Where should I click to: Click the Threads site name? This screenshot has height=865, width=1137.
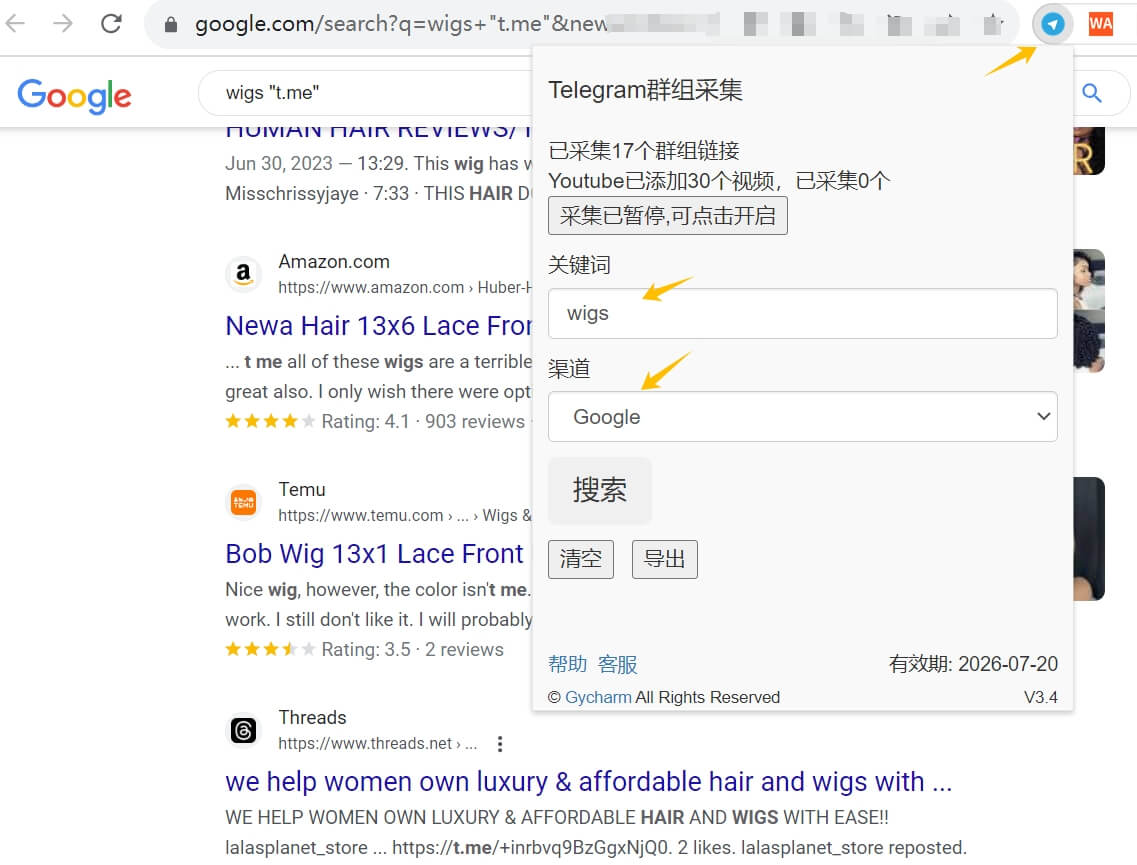[x=313, y=717]
